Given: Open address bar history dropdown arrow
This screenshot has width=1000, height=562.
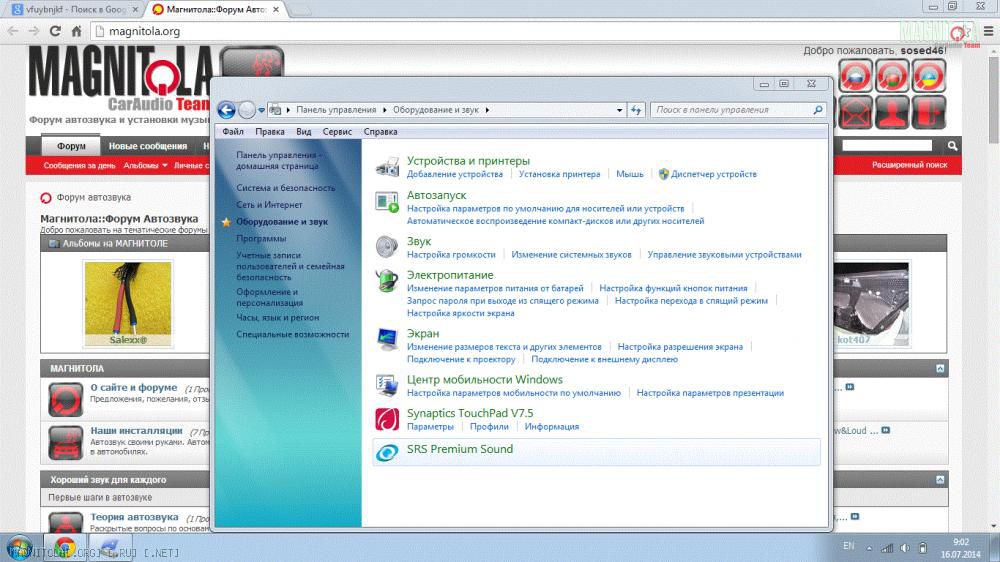Looking at the screenshot, I should [619, 110].
